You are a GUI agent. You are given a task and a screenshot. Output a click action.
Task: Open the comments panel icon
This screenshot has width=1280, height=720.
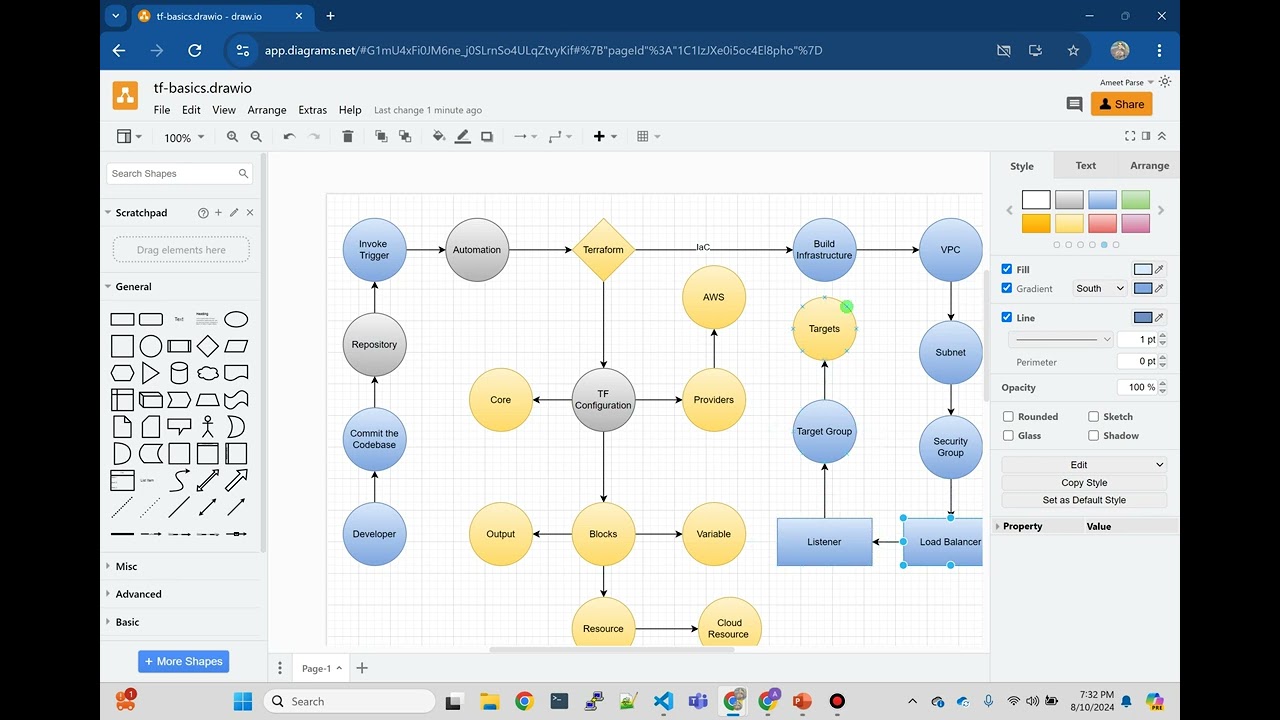(1074, 104)
